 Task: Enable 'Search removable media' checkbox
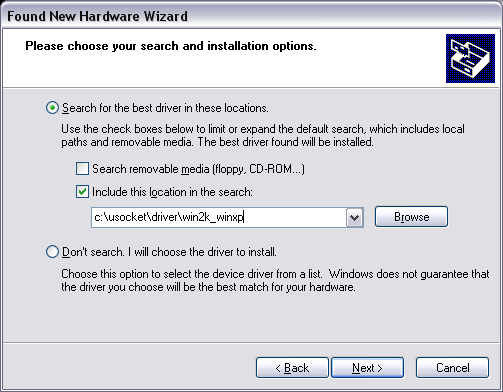82,169
